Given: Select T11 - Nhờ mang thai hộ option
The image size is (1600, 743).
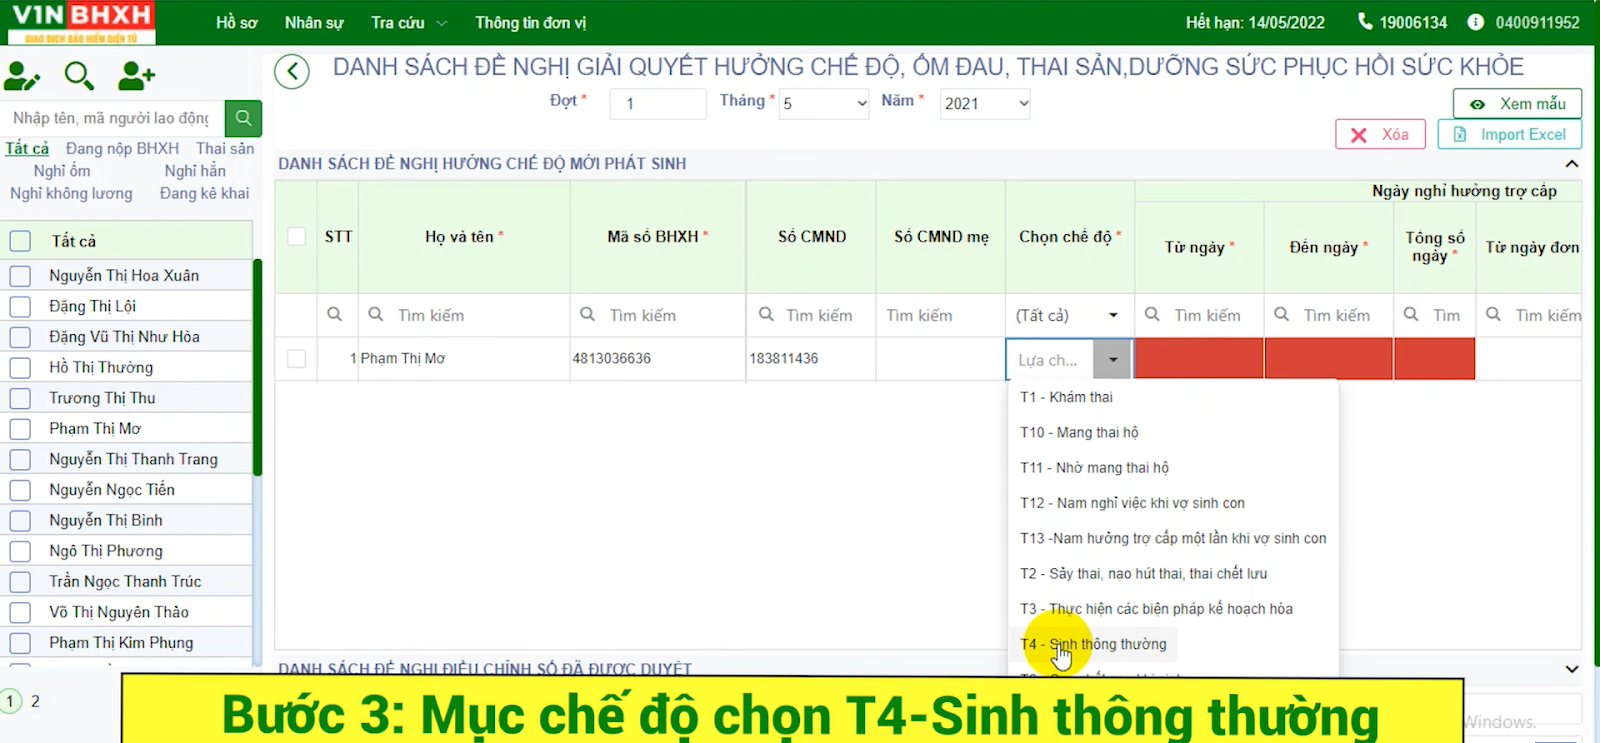Looking at the screenshot, I should point(1094,467).
